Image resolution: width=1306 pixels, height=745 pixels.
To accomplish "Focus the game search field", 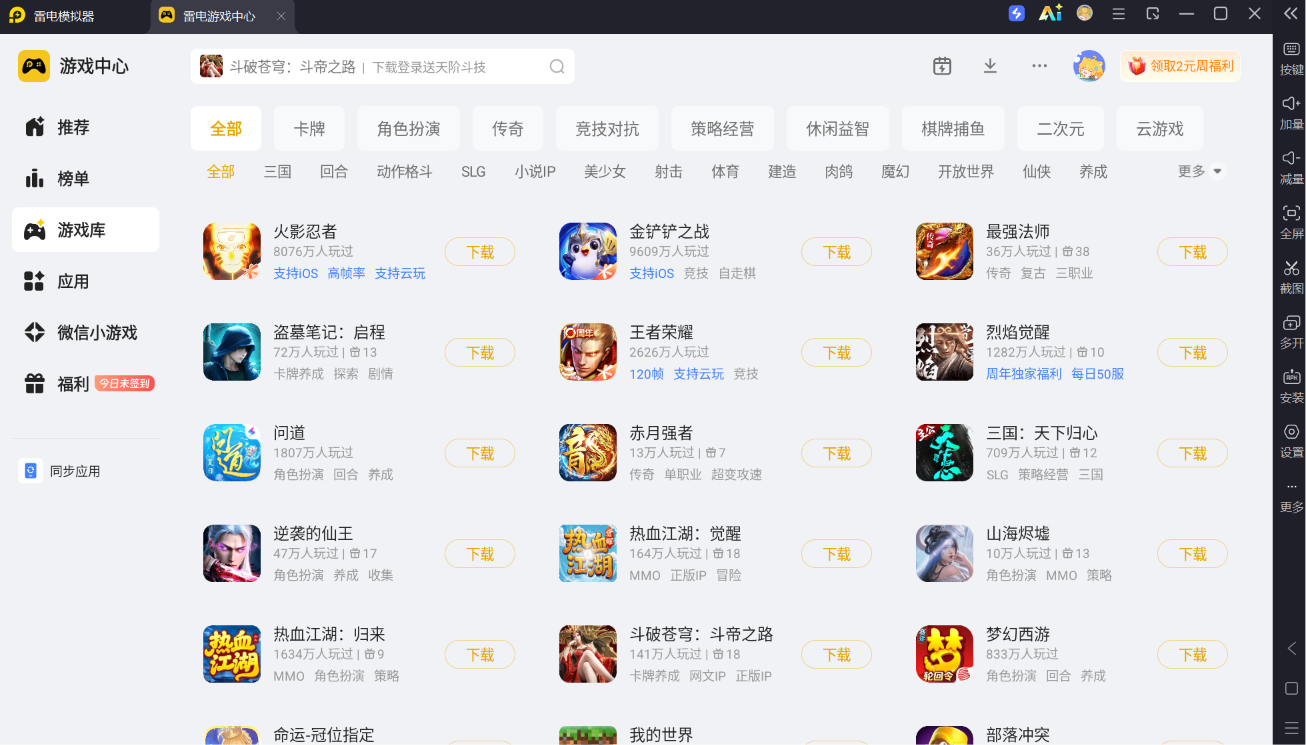I will pyautogui.click(x=383, y=67).
